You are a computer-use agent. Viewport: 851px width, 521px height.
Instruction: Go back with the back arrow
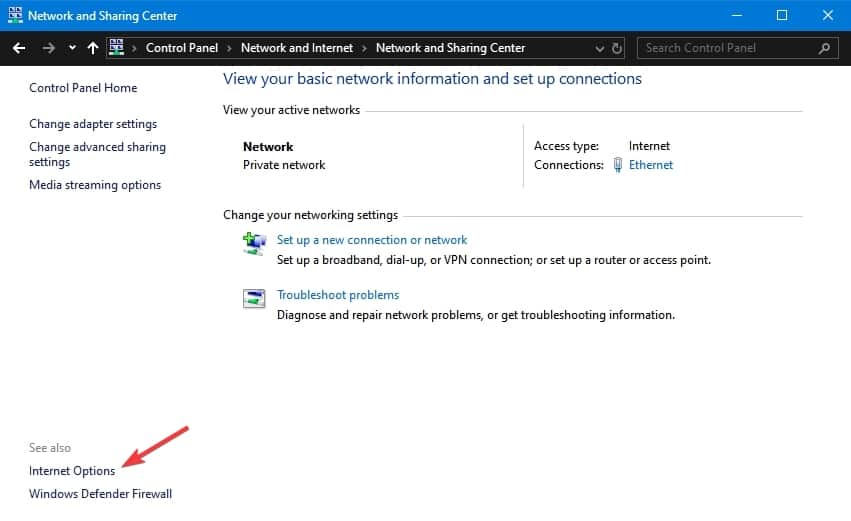[x=19, y=48]
